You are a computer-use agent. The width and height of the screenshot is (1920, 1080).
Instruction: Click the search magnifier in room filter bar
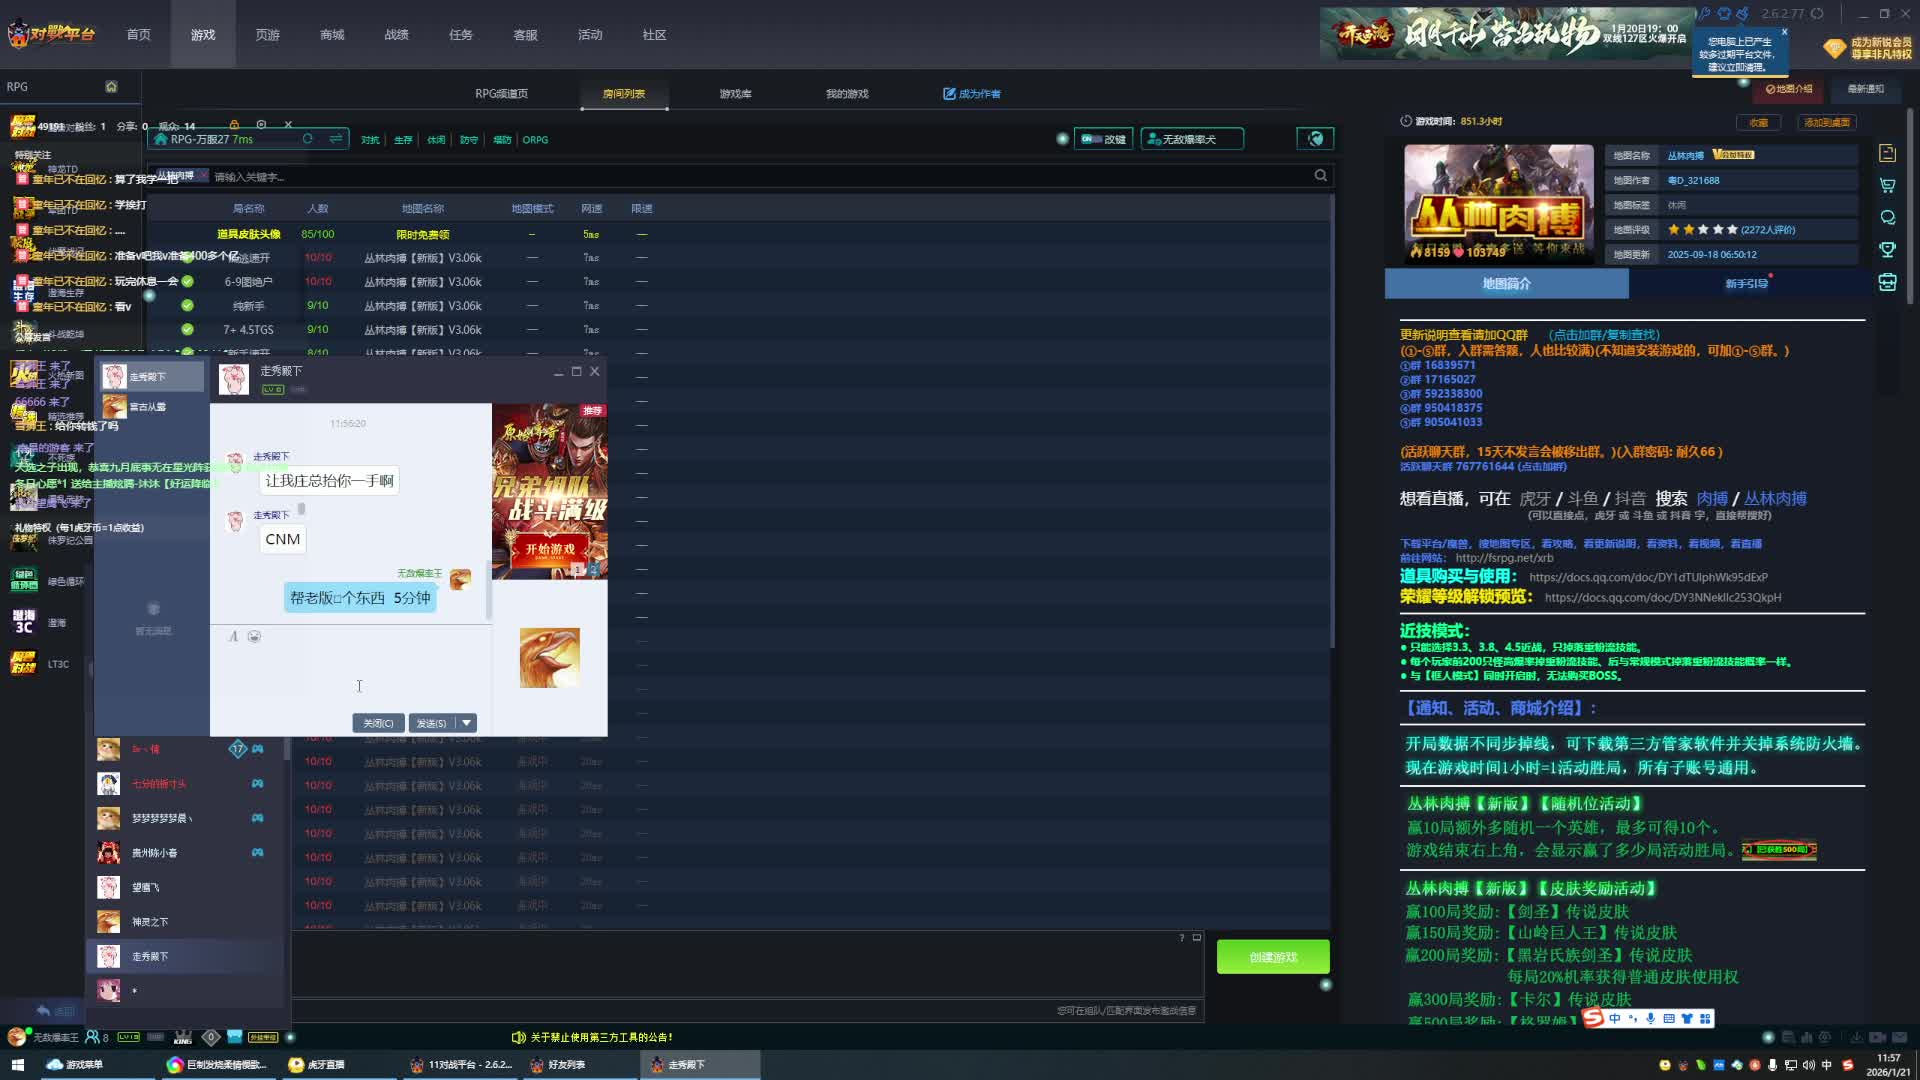(1320, 176)
